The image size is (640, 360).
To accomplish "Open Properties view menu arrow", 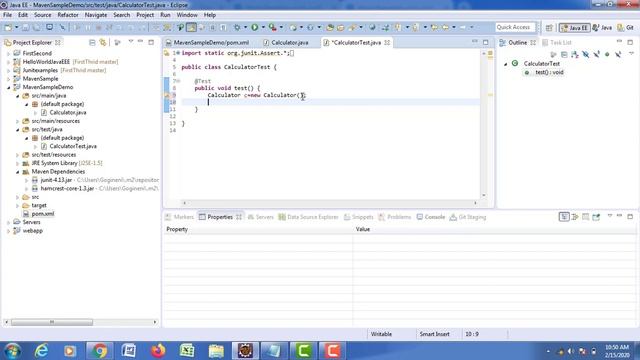I will [610, 216].
